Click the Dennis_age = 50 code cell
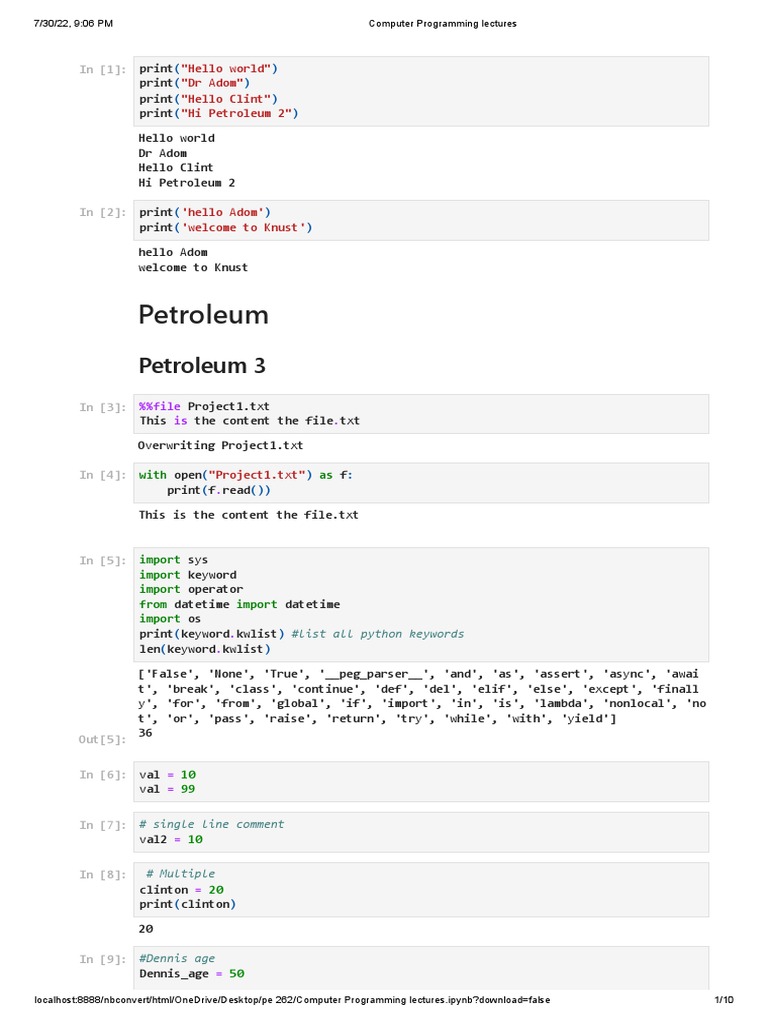Image resolution: width=768 pixels, height=1024 pixels. click(x=420, y=966)
